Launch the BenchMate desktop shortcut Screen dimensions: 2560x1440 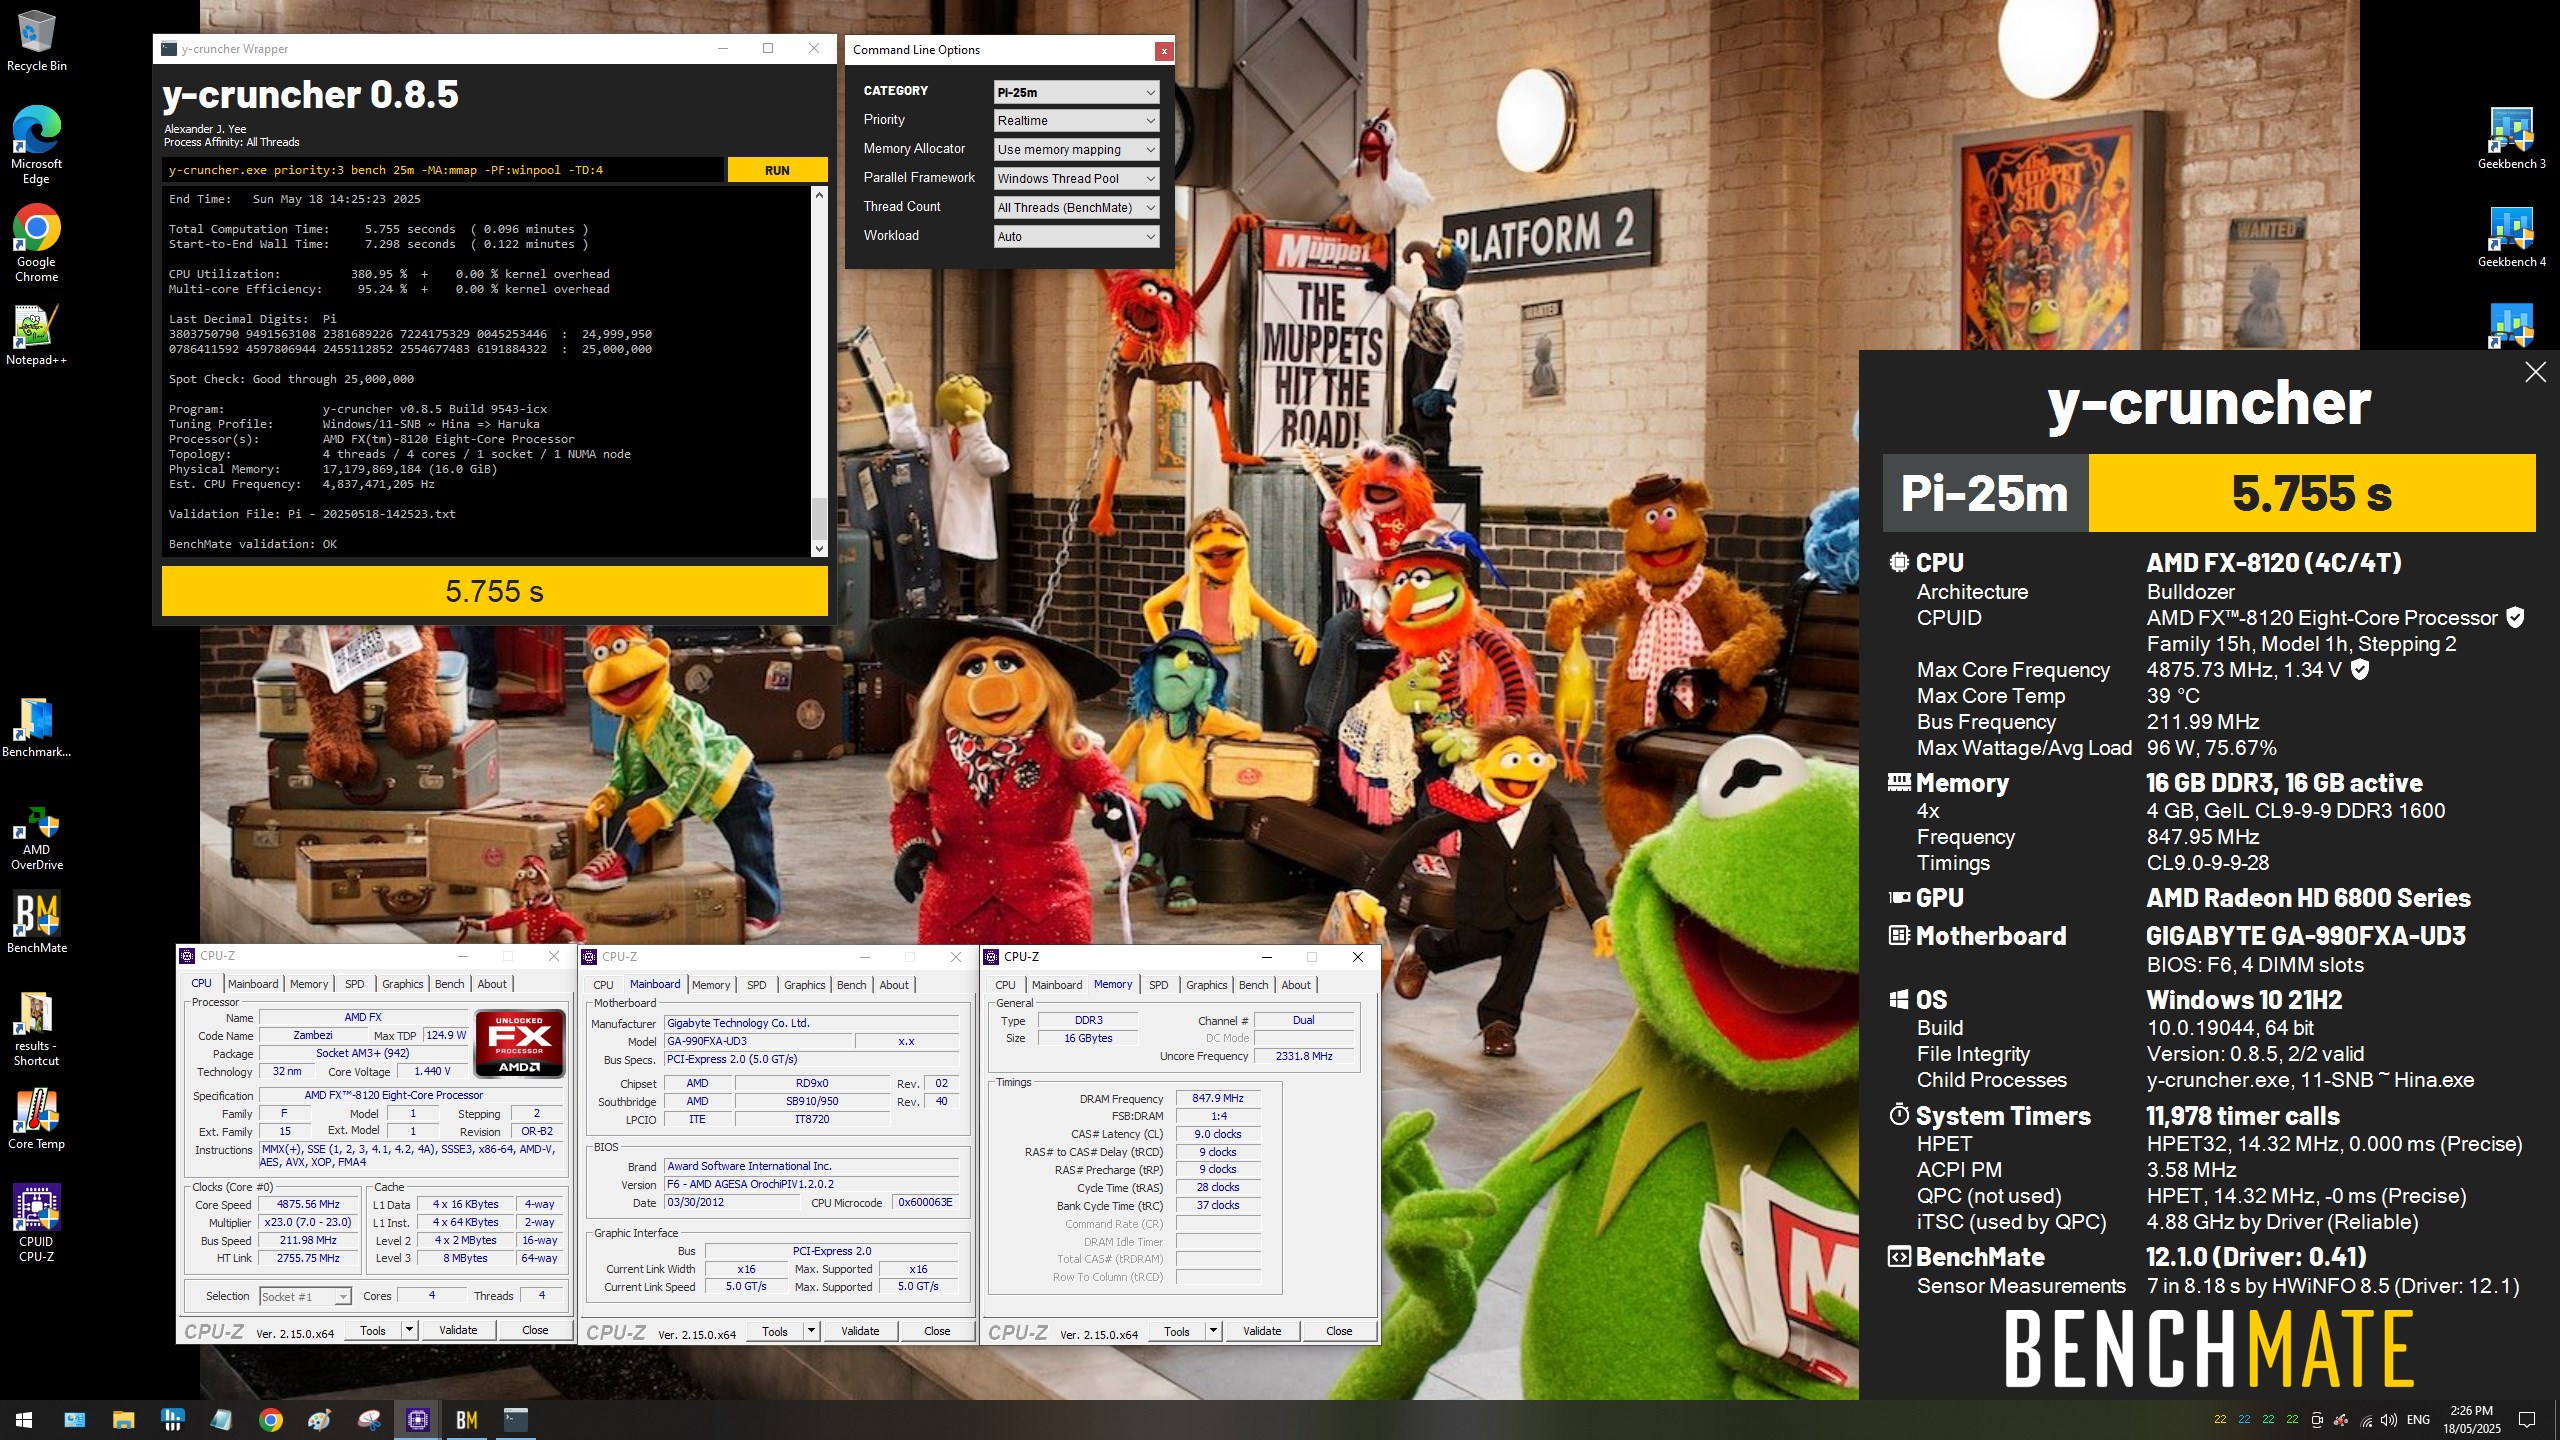pos(36,922)
